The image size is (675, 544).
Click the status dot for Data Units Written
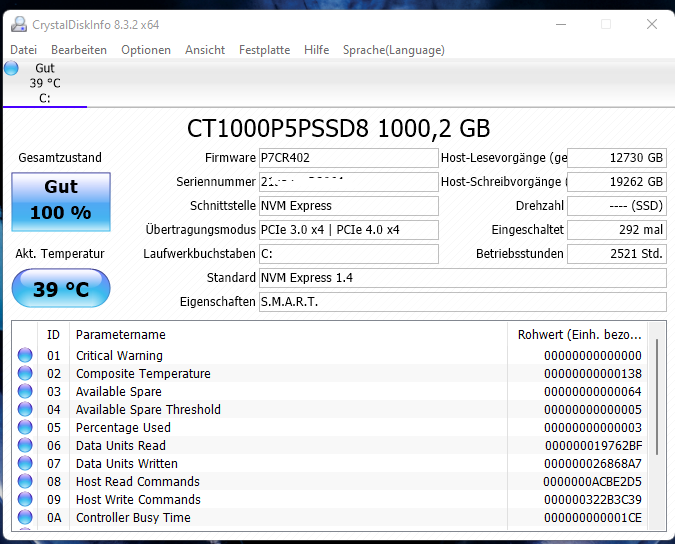[x=25, y=464]
